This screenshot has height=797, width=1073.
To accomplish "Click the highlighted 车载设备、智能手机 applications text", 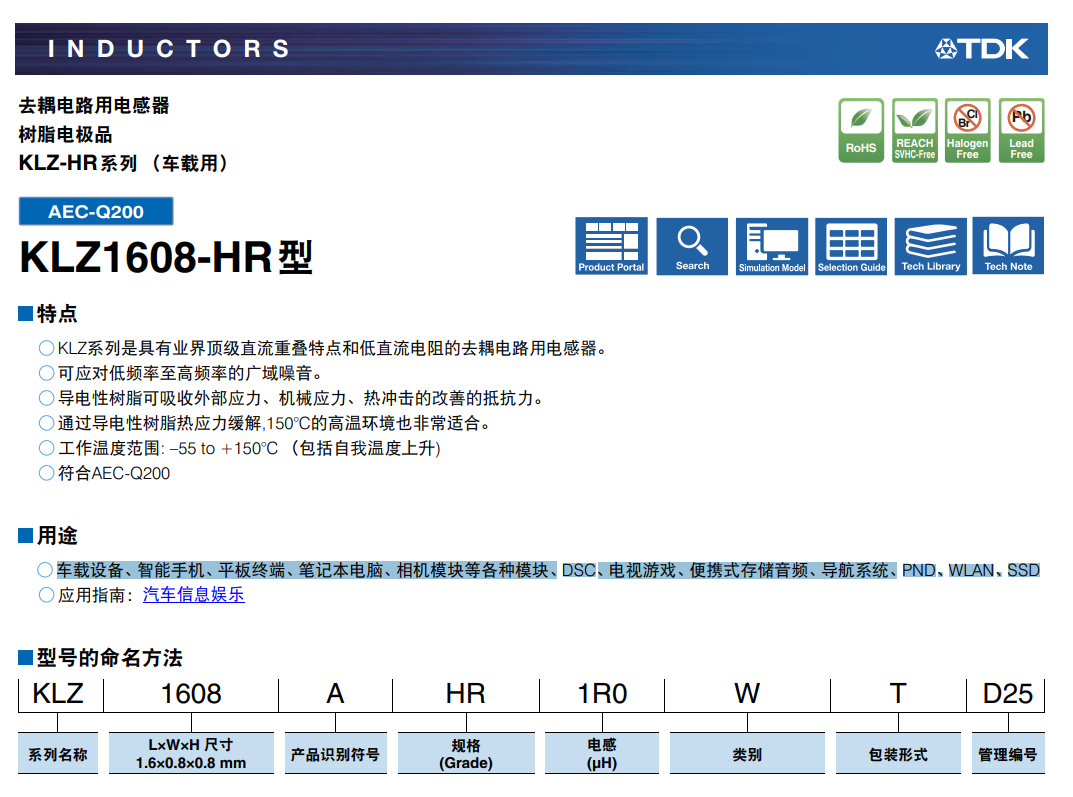I will [548, 571].
